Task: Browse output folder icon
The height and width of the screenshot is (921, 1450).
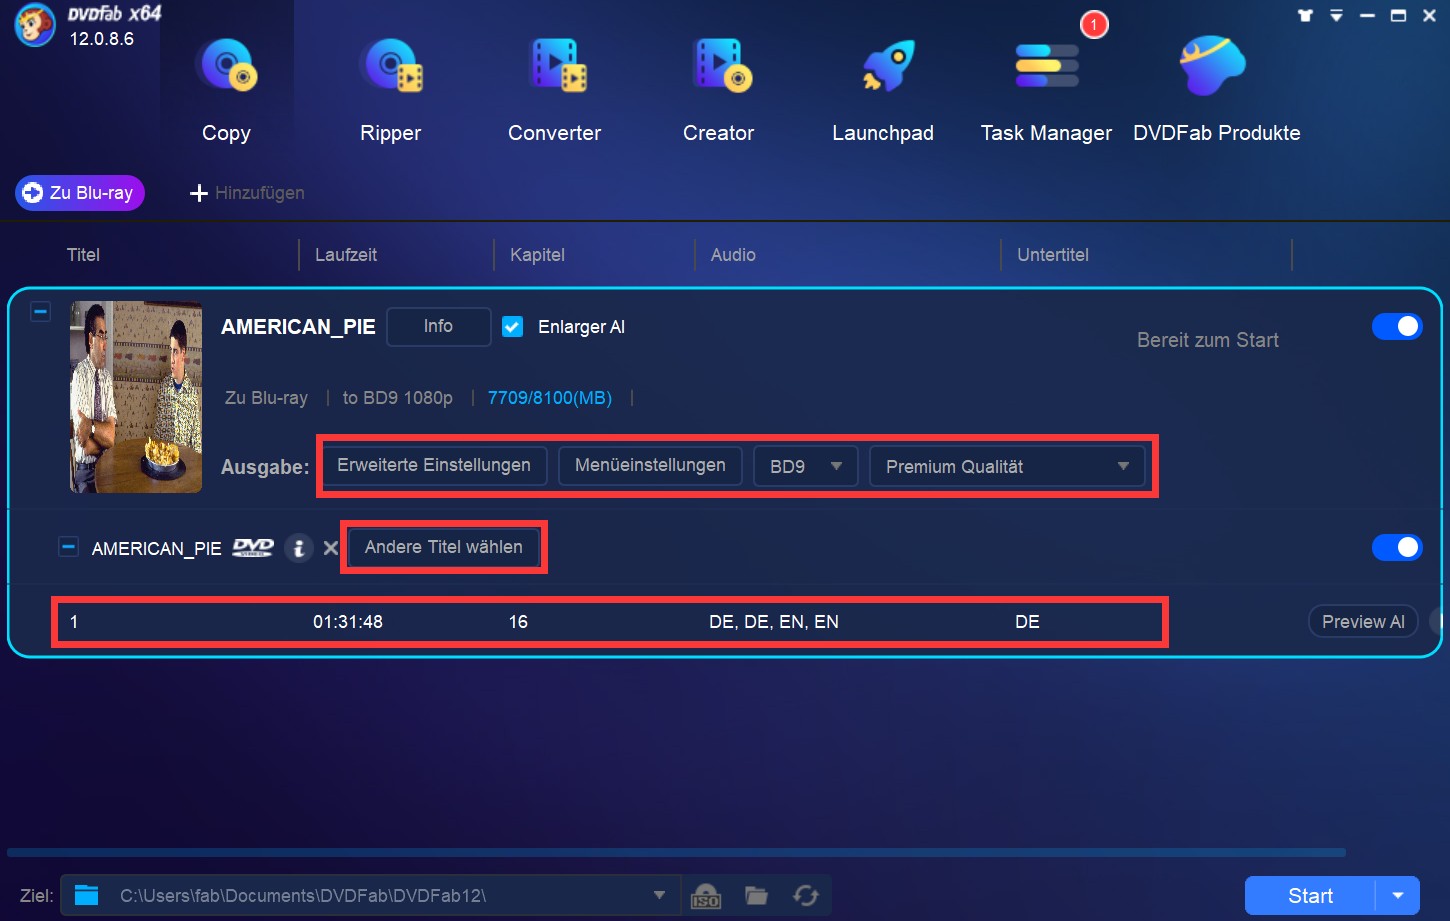Action: (x=756, y=896)
